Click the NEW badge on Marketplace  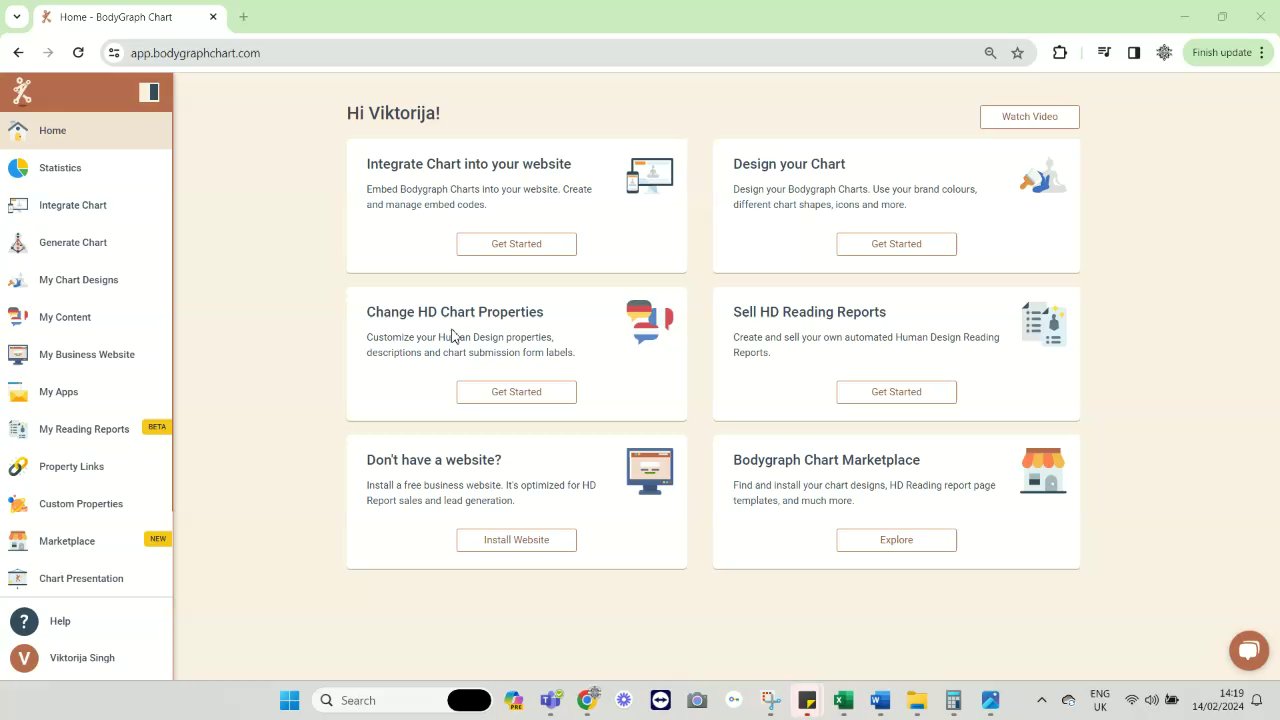[x=157, y=539]
